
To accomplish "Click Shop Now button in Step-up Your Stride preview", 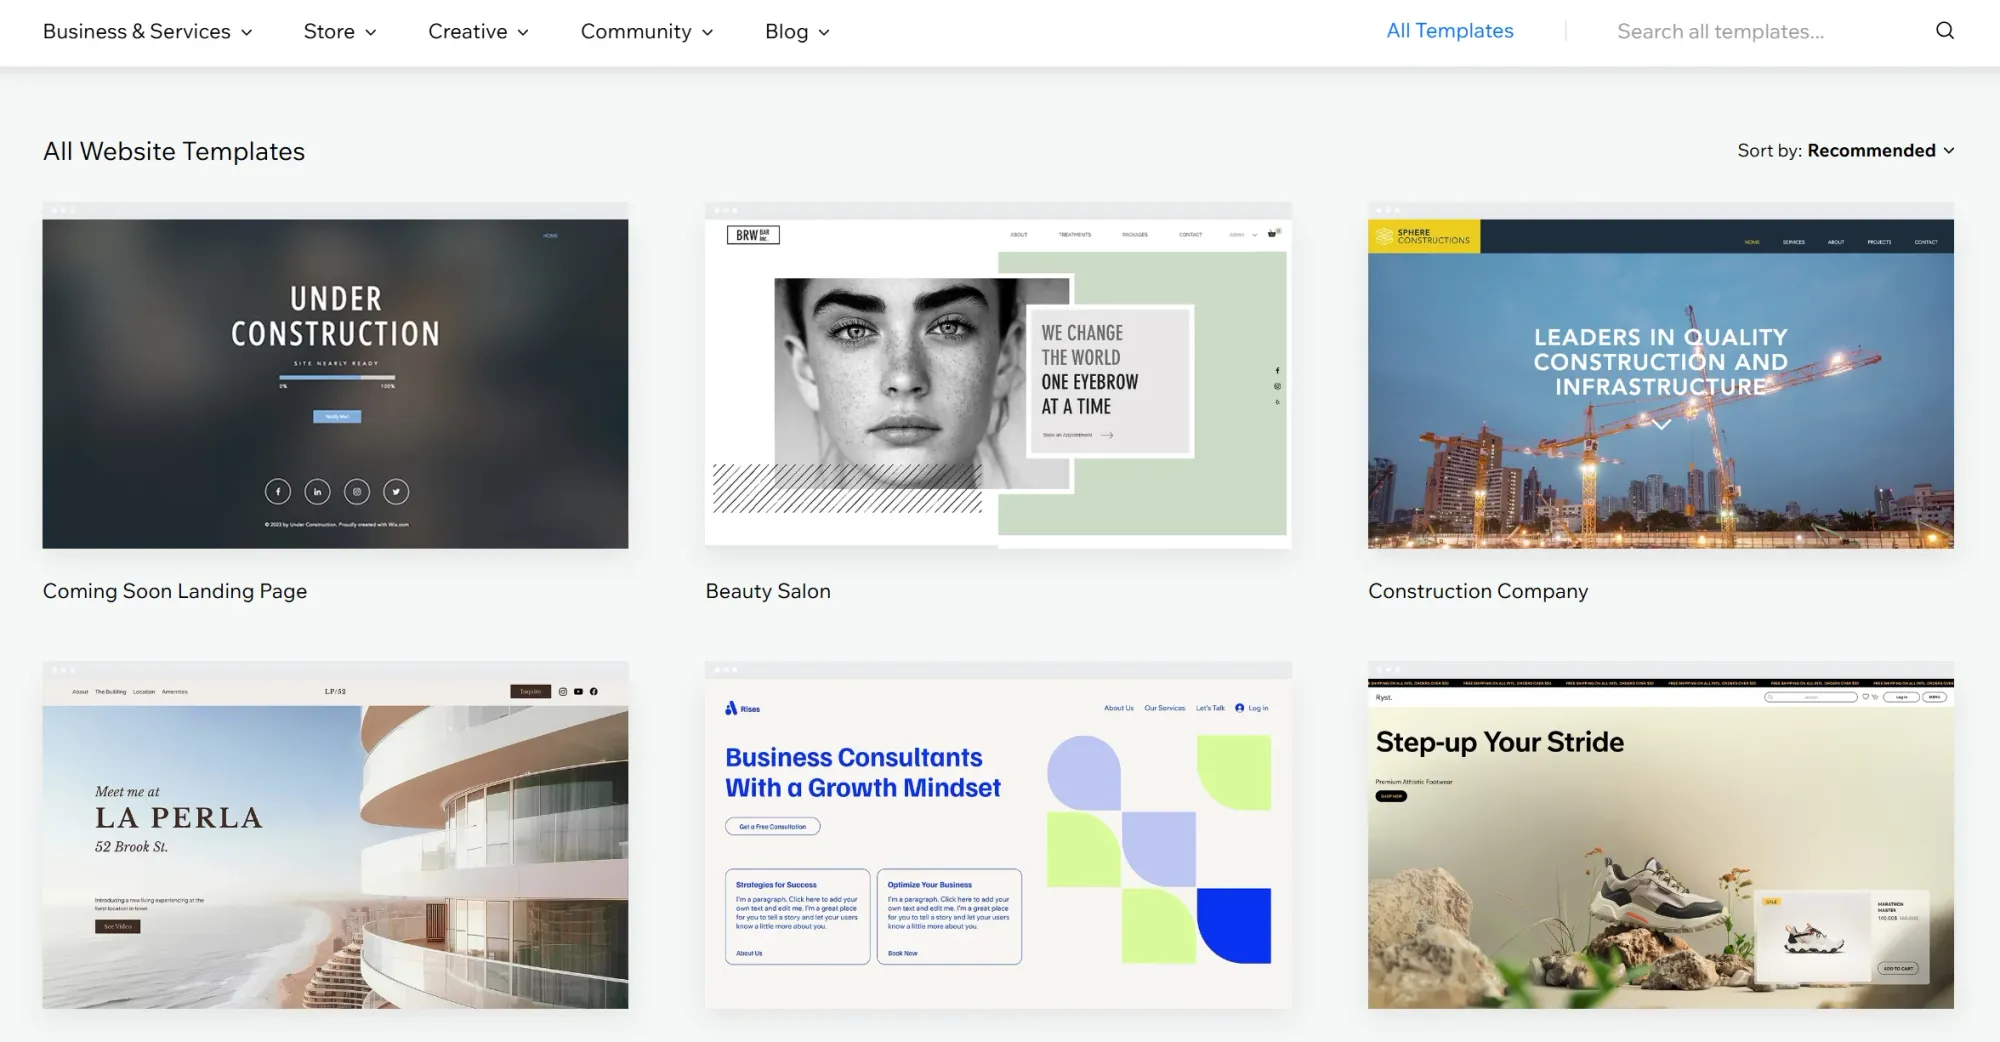I will (1391, 796).
